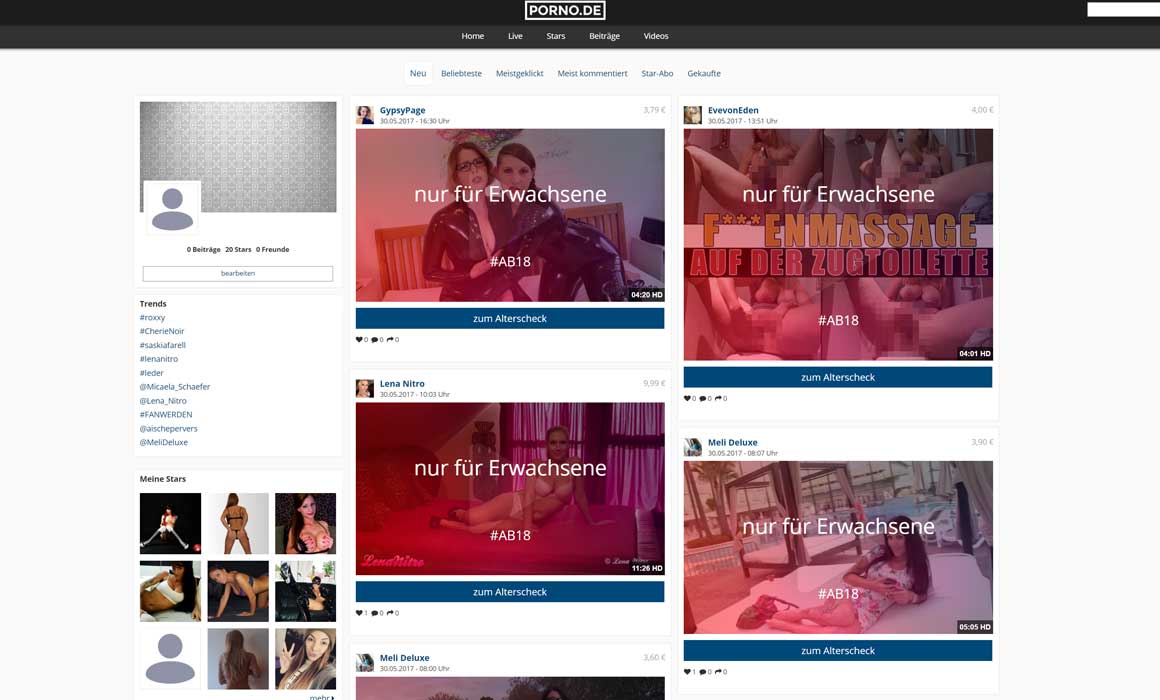
Task: Click share arrow icon under the EvevonEden post
Action: coord(719,399)
